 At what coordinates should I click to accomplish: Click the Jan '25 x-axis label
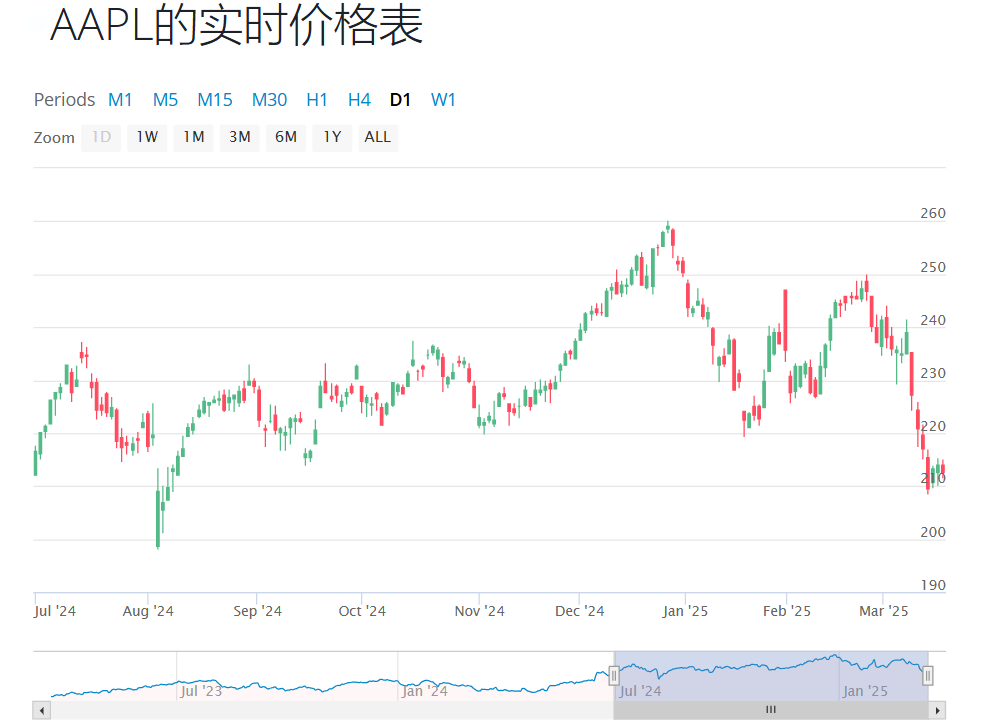[x=685, y=611]
